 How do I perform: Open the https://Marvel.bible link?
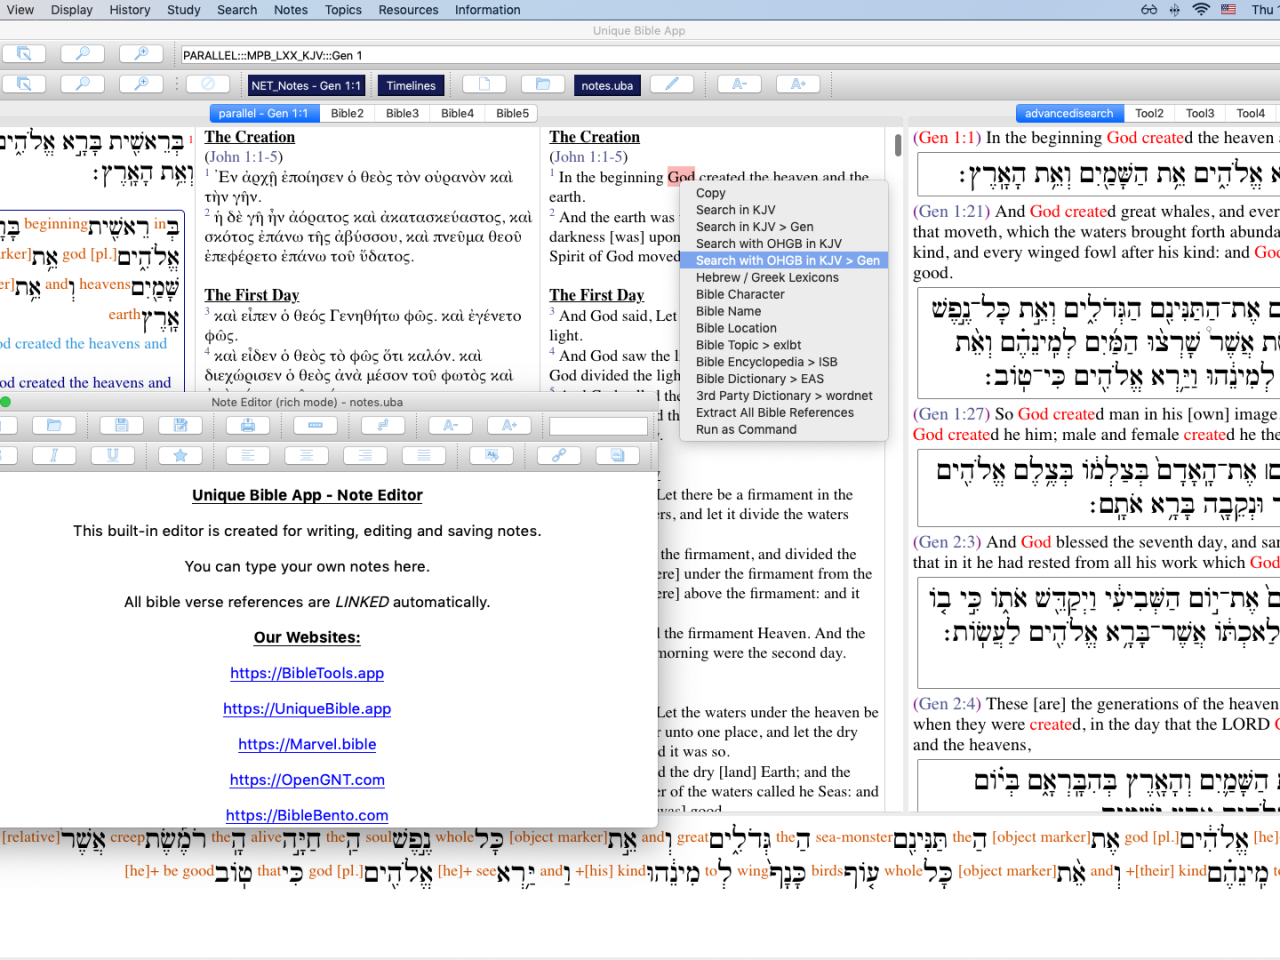pyautogui.click(x=307, y=744)
